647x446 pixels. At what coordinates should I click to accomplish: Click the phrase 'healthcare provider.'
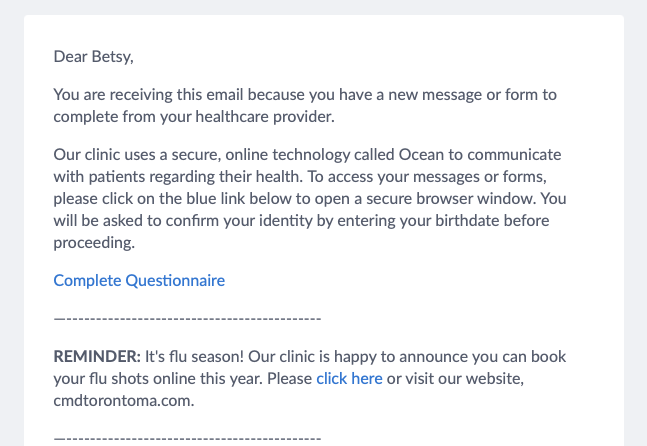point(265,117)
